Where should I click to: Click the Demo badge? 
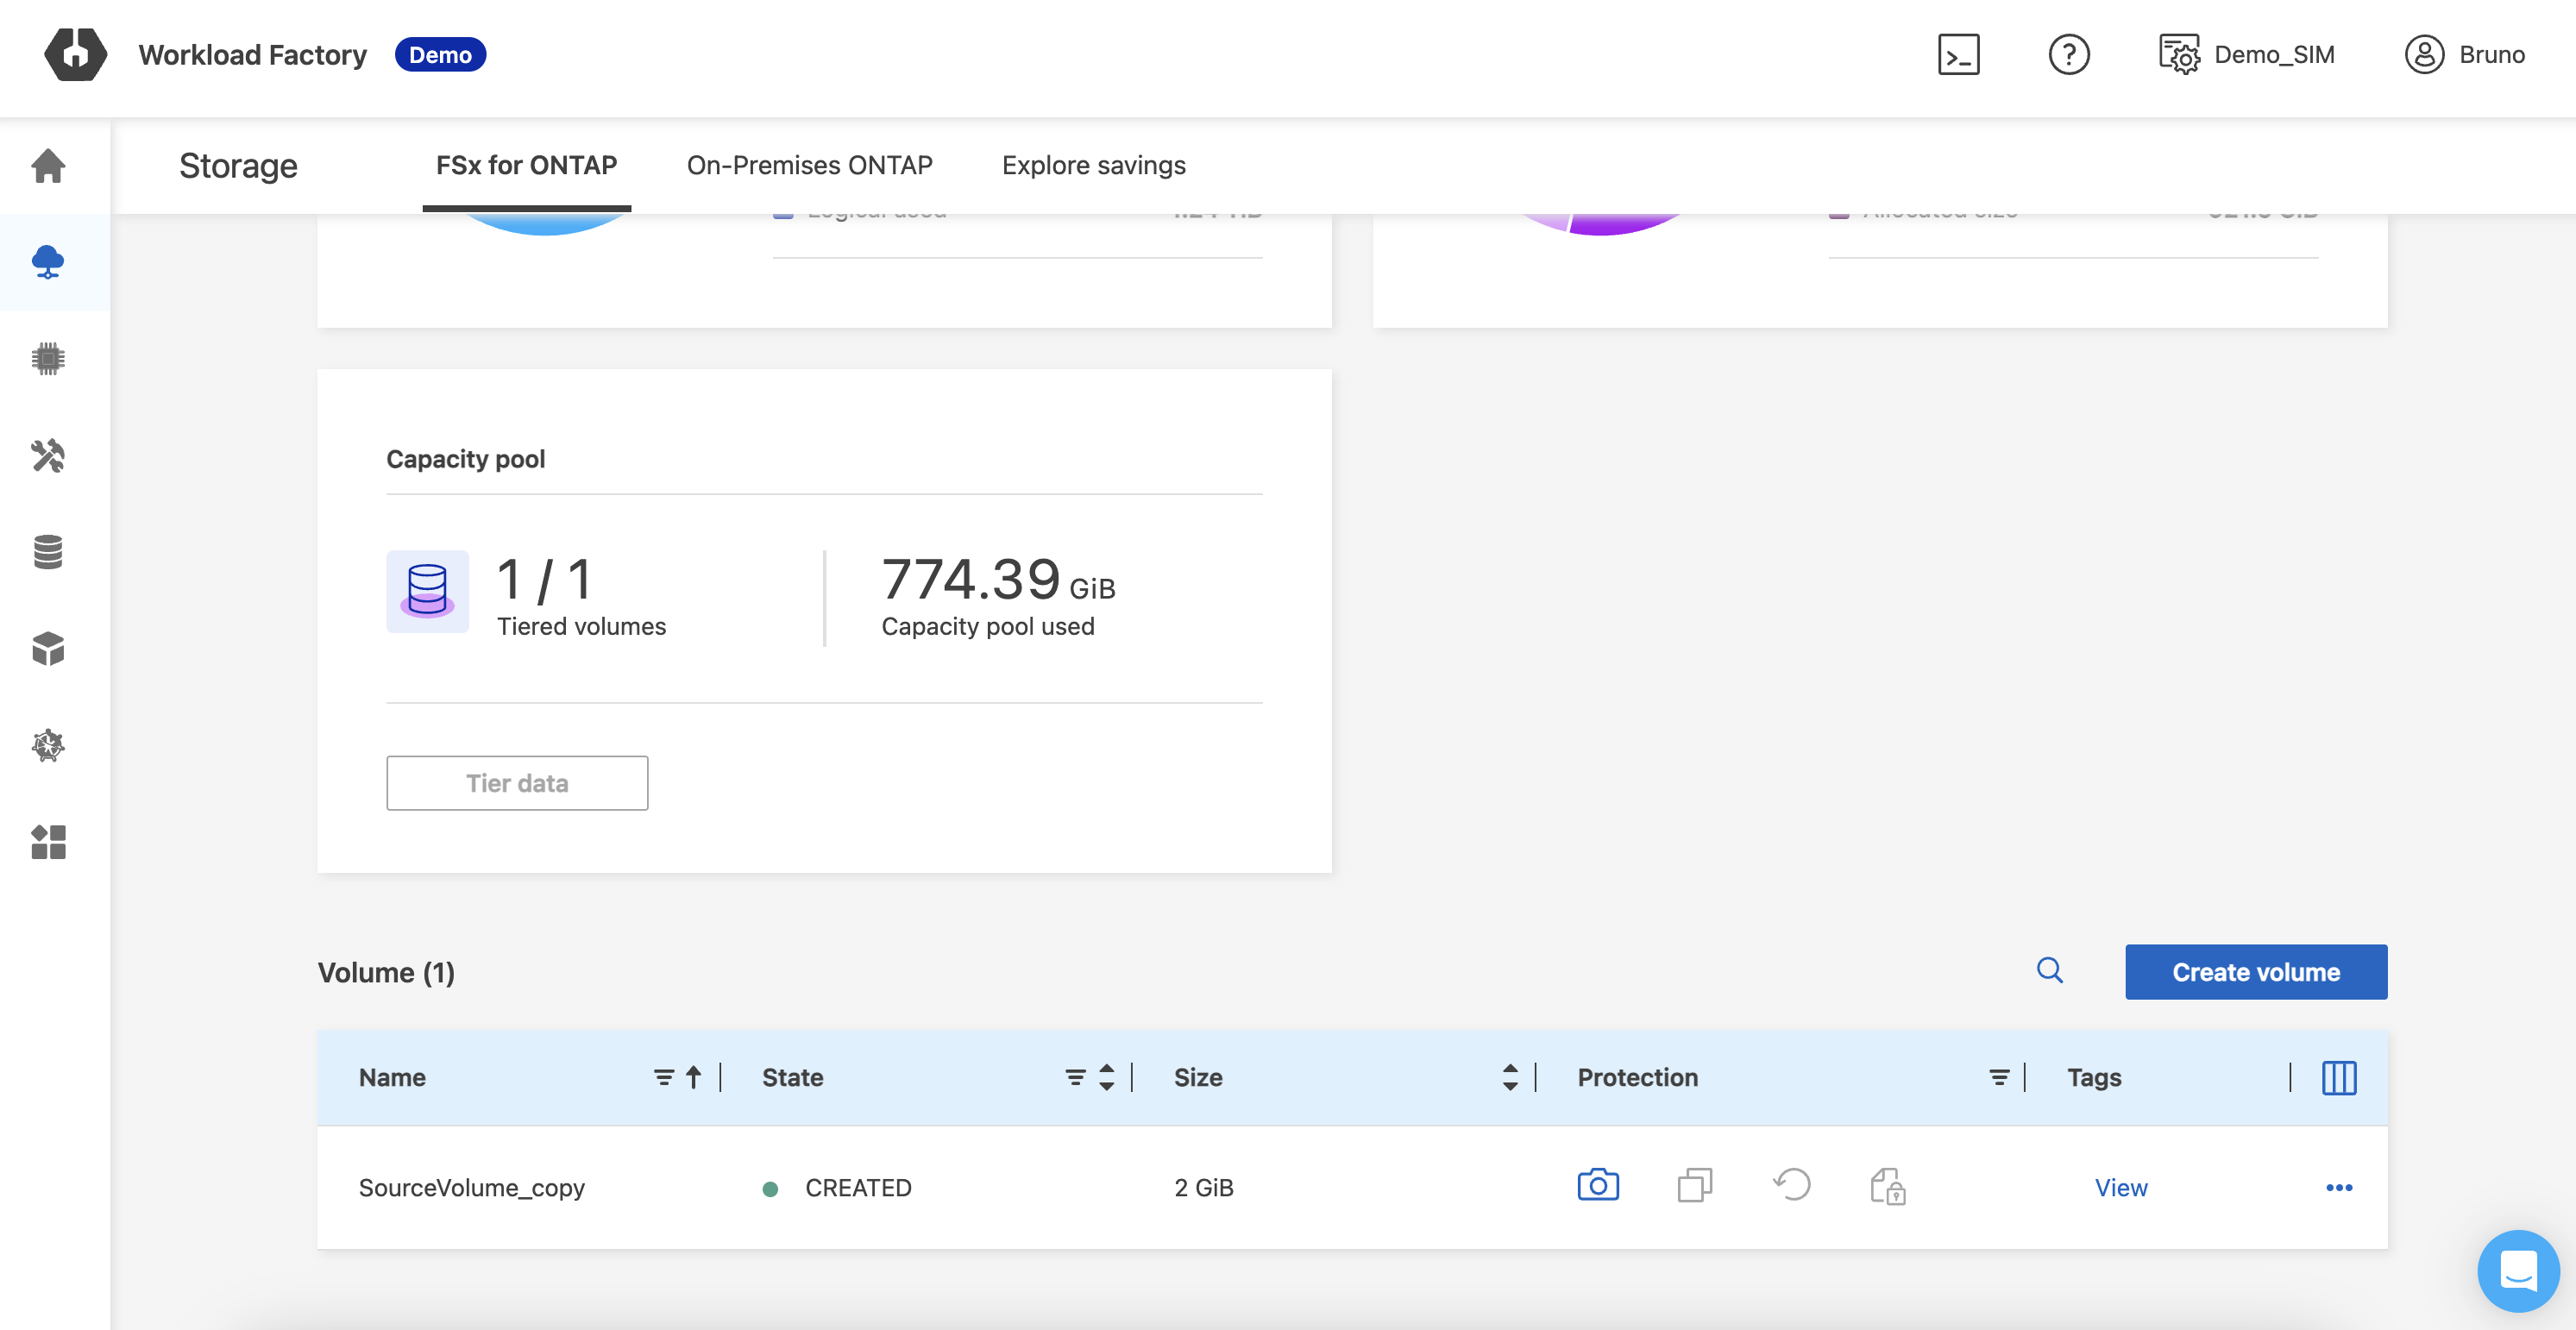(x=440, y=54)
